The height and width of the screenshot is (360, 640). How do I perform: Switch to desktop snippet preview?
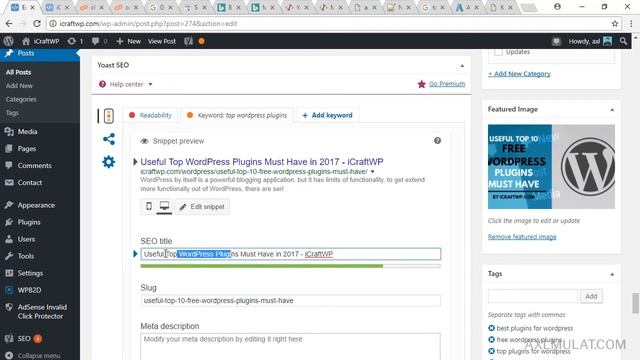coord(164,207)
